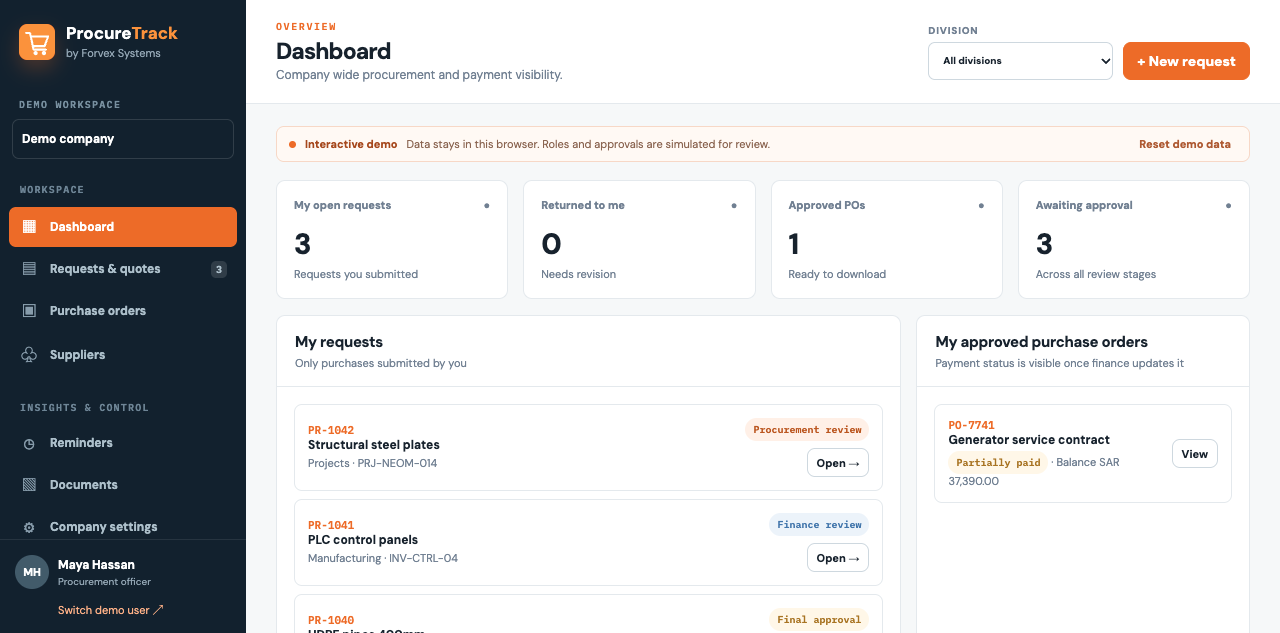The height and width of the screenshot is (633, 1280).
Task: Click the Awaiting approval stat card
Action: 1134,239
